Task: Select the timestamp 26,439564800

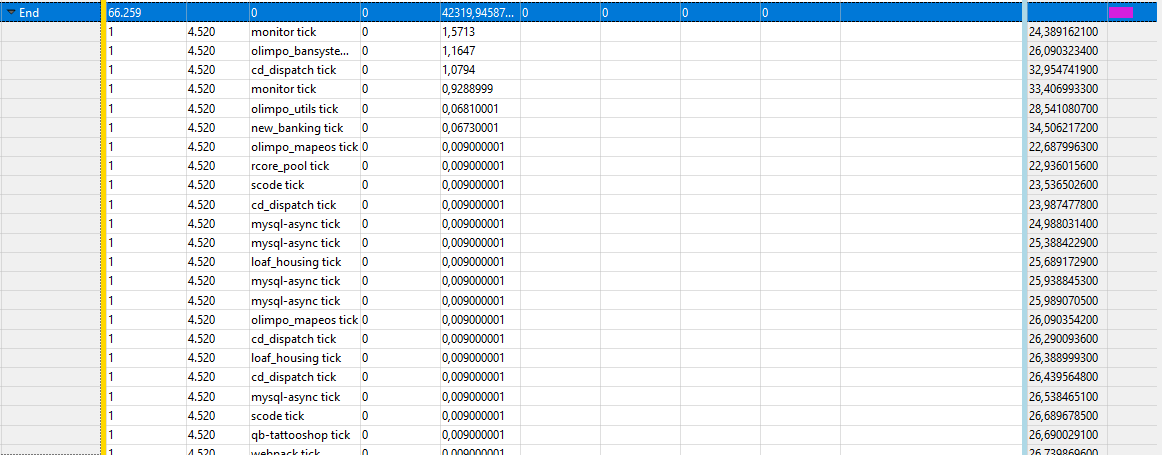Action: (1064, 377)
